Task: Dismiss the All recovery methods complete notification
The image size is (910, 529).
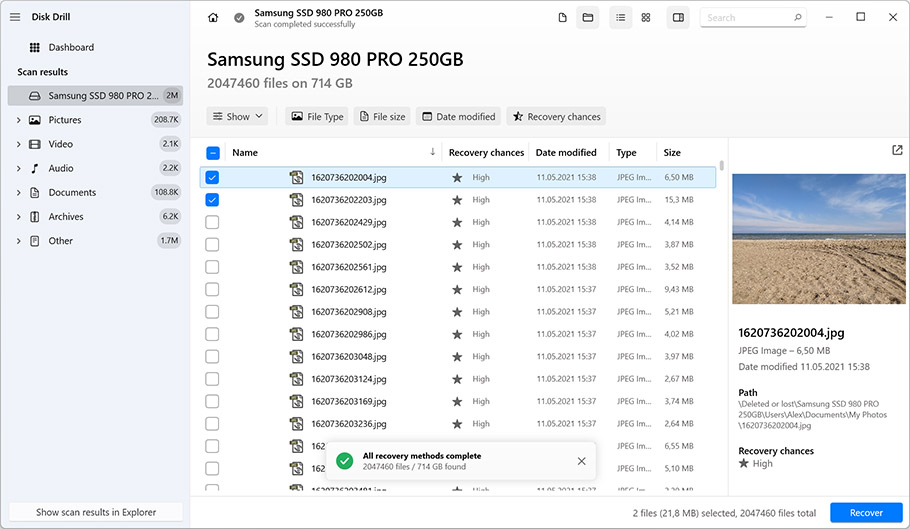Action: coord(582,461)
